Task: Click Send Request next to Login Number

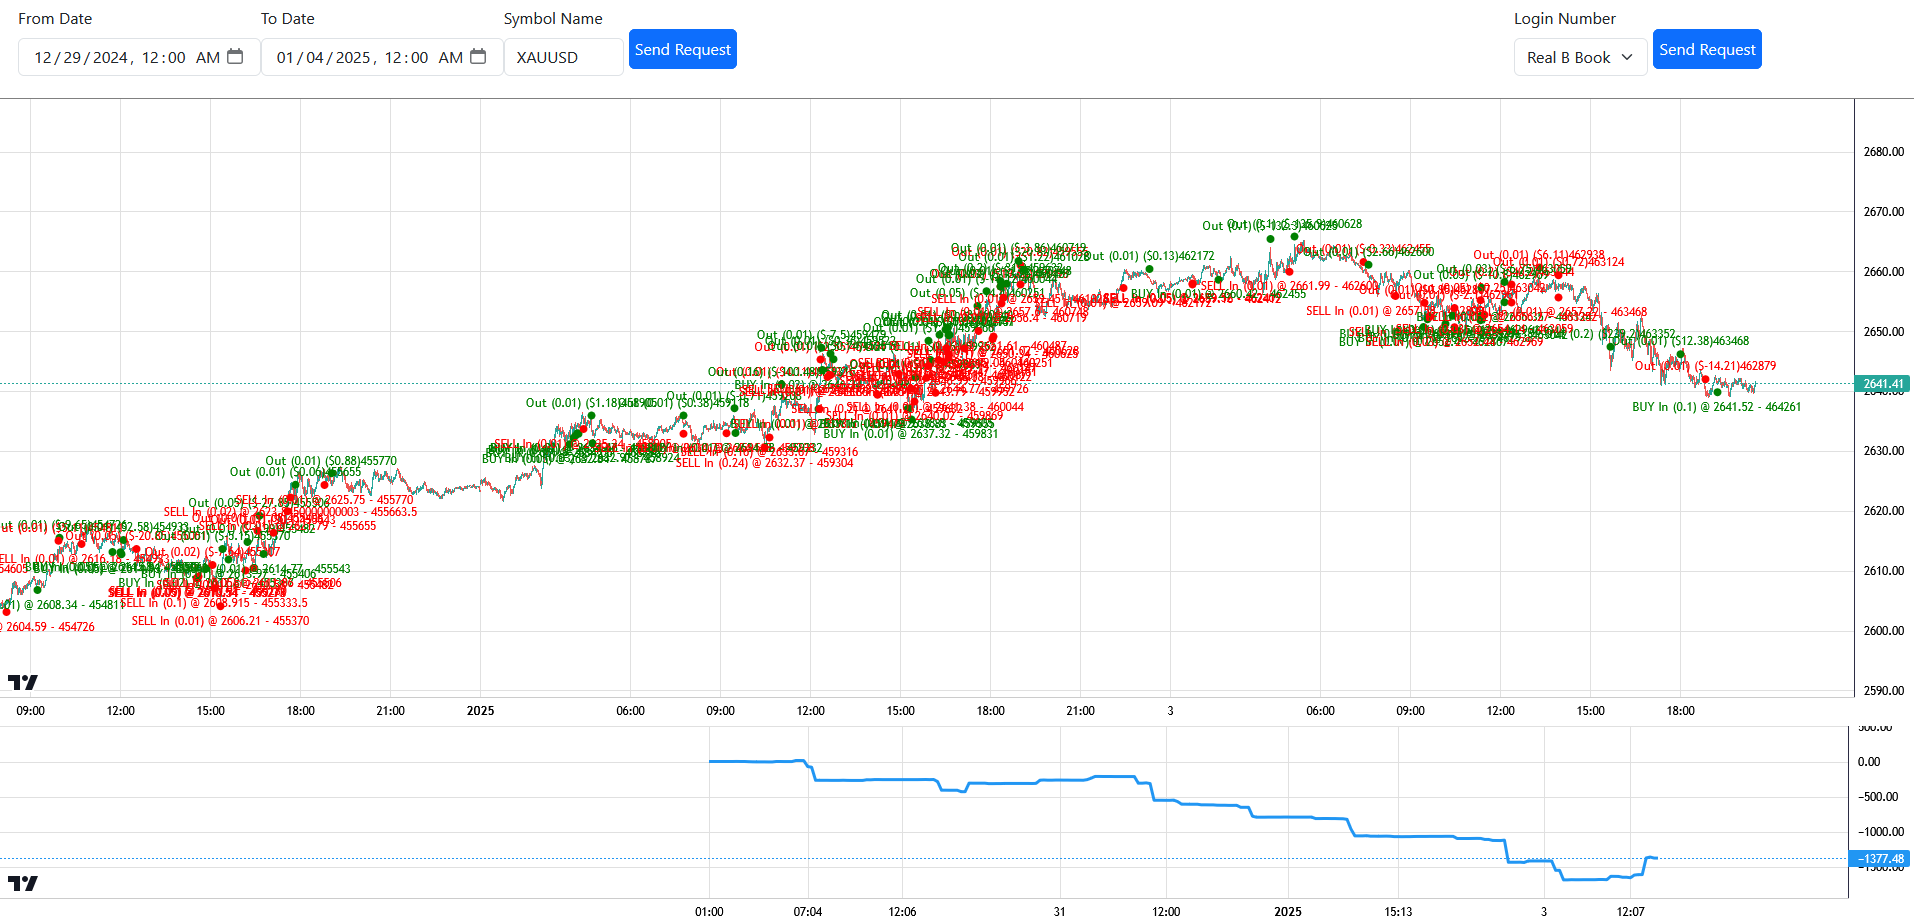Action: click(1707, 49)
